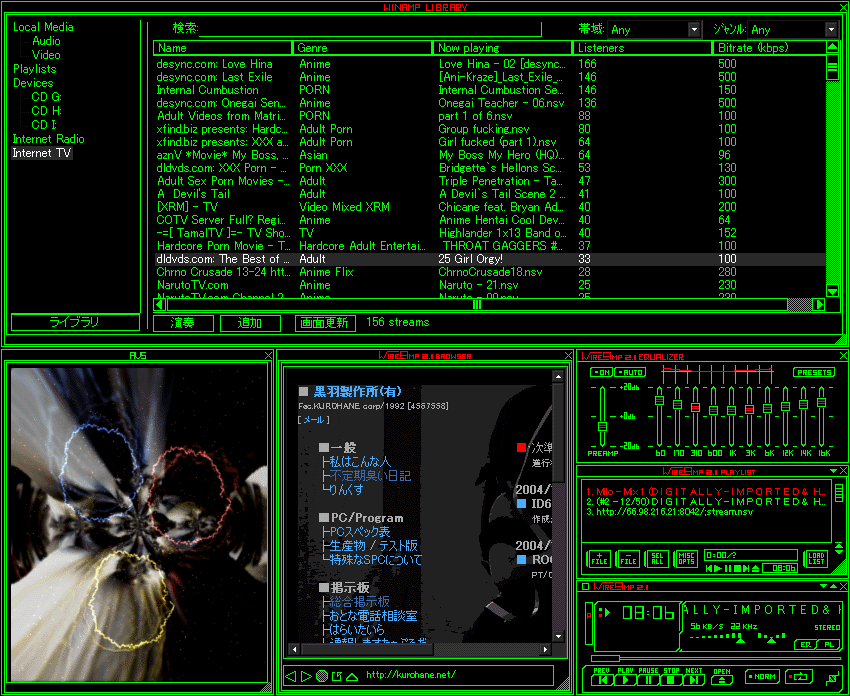Select the "desync.com: Love Hina" stream row
Viewport: 850px width, 696px height.
[x=490, y=64]
